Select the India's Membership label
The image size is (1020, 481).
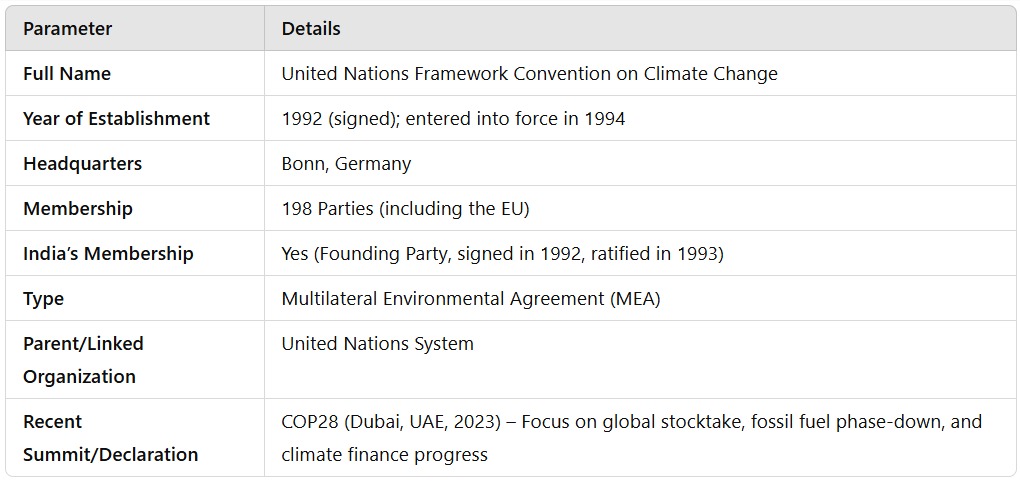(x=109, y=253)
